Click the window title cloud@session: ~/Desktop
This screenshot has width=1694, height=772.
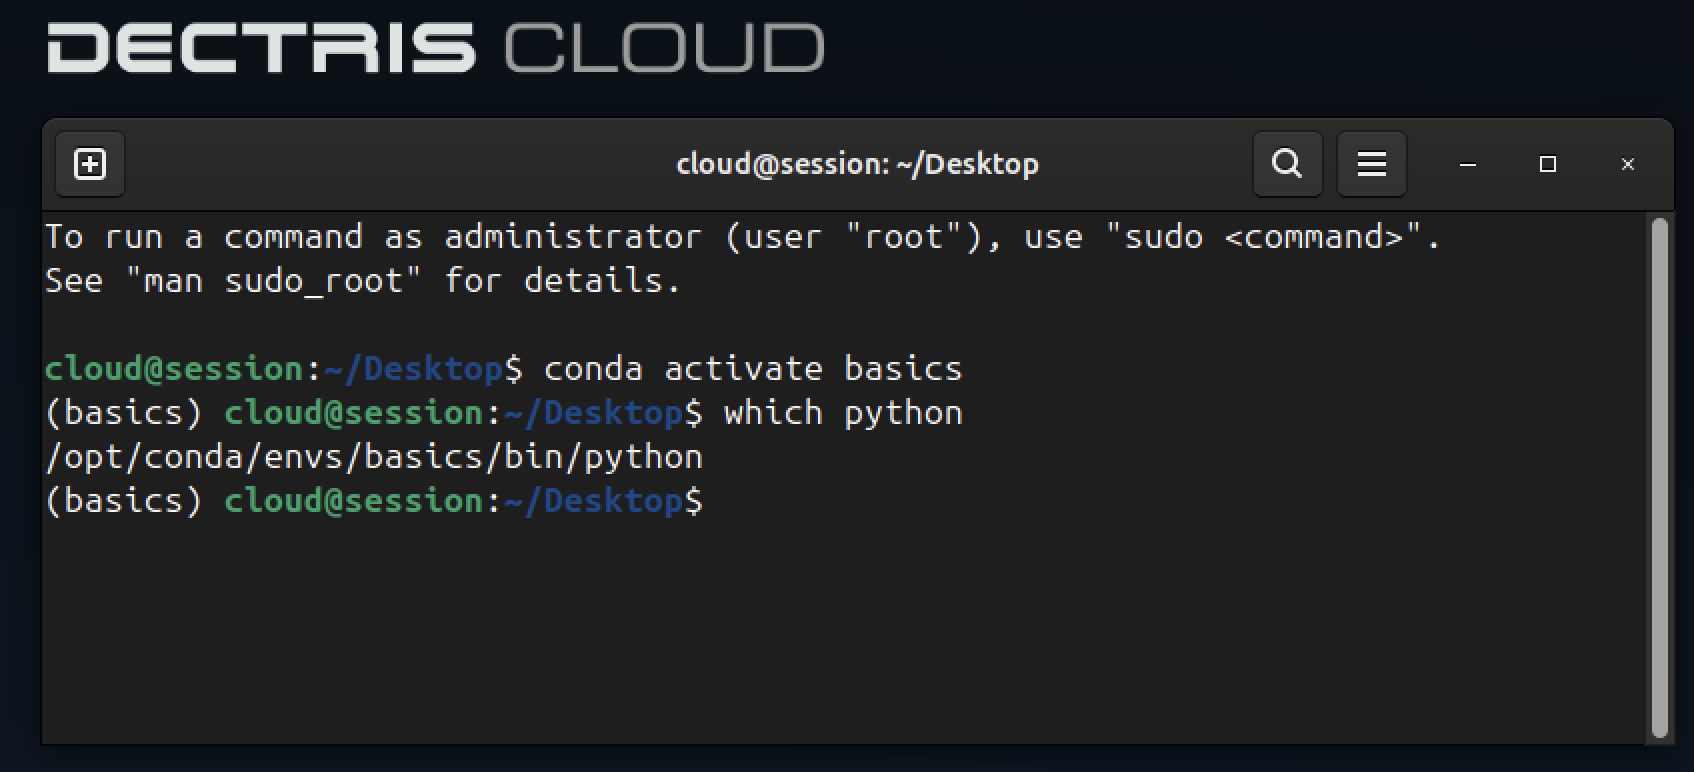[x=857, y=164]
